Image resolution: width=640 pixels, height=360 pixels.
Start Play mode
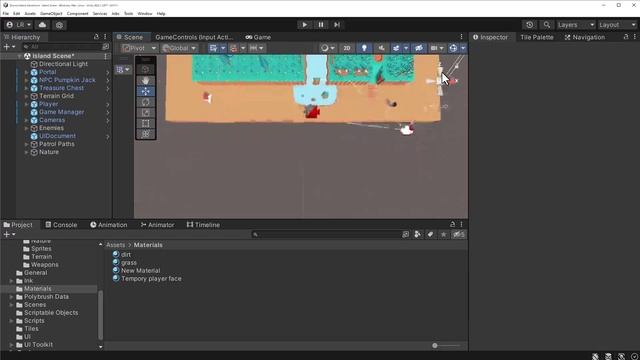304,25
